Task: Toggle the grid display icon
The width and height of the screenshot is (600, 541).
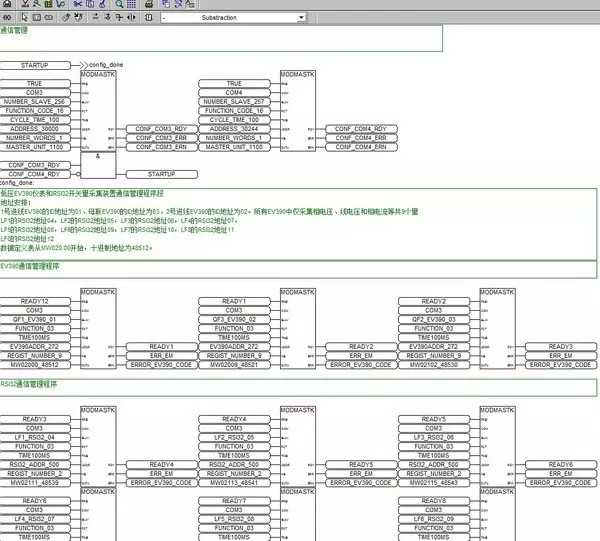Action: coord(131,4)
